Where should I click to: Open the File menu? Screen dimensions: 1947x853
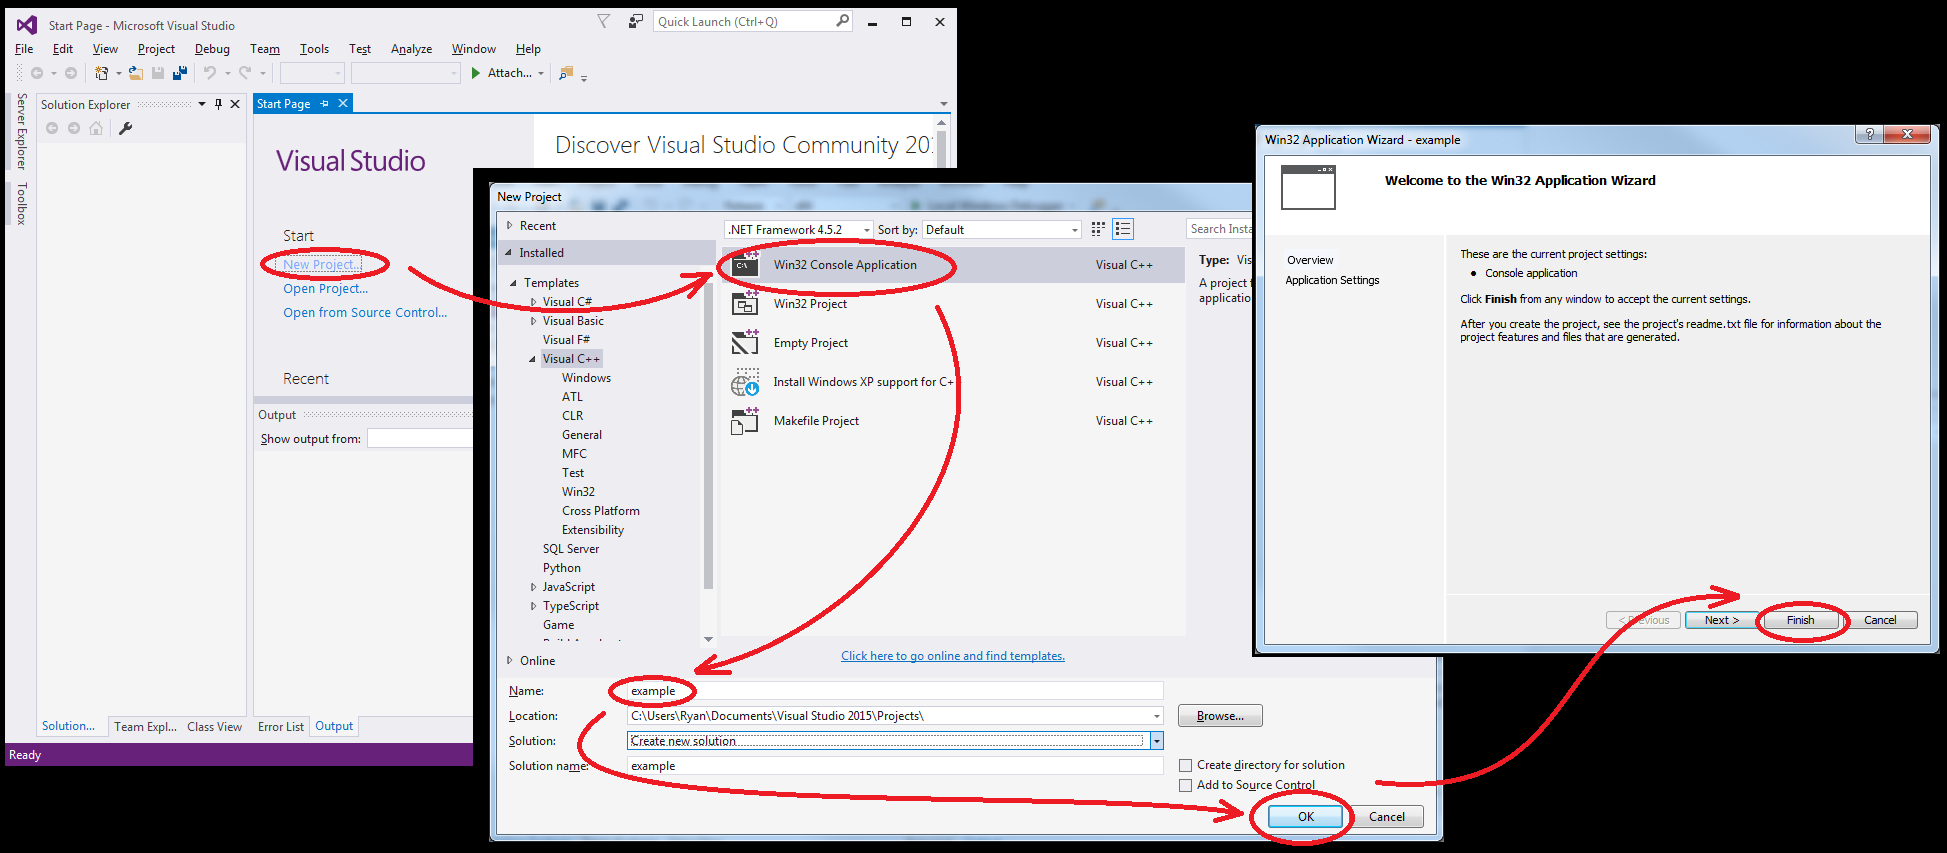24,49
